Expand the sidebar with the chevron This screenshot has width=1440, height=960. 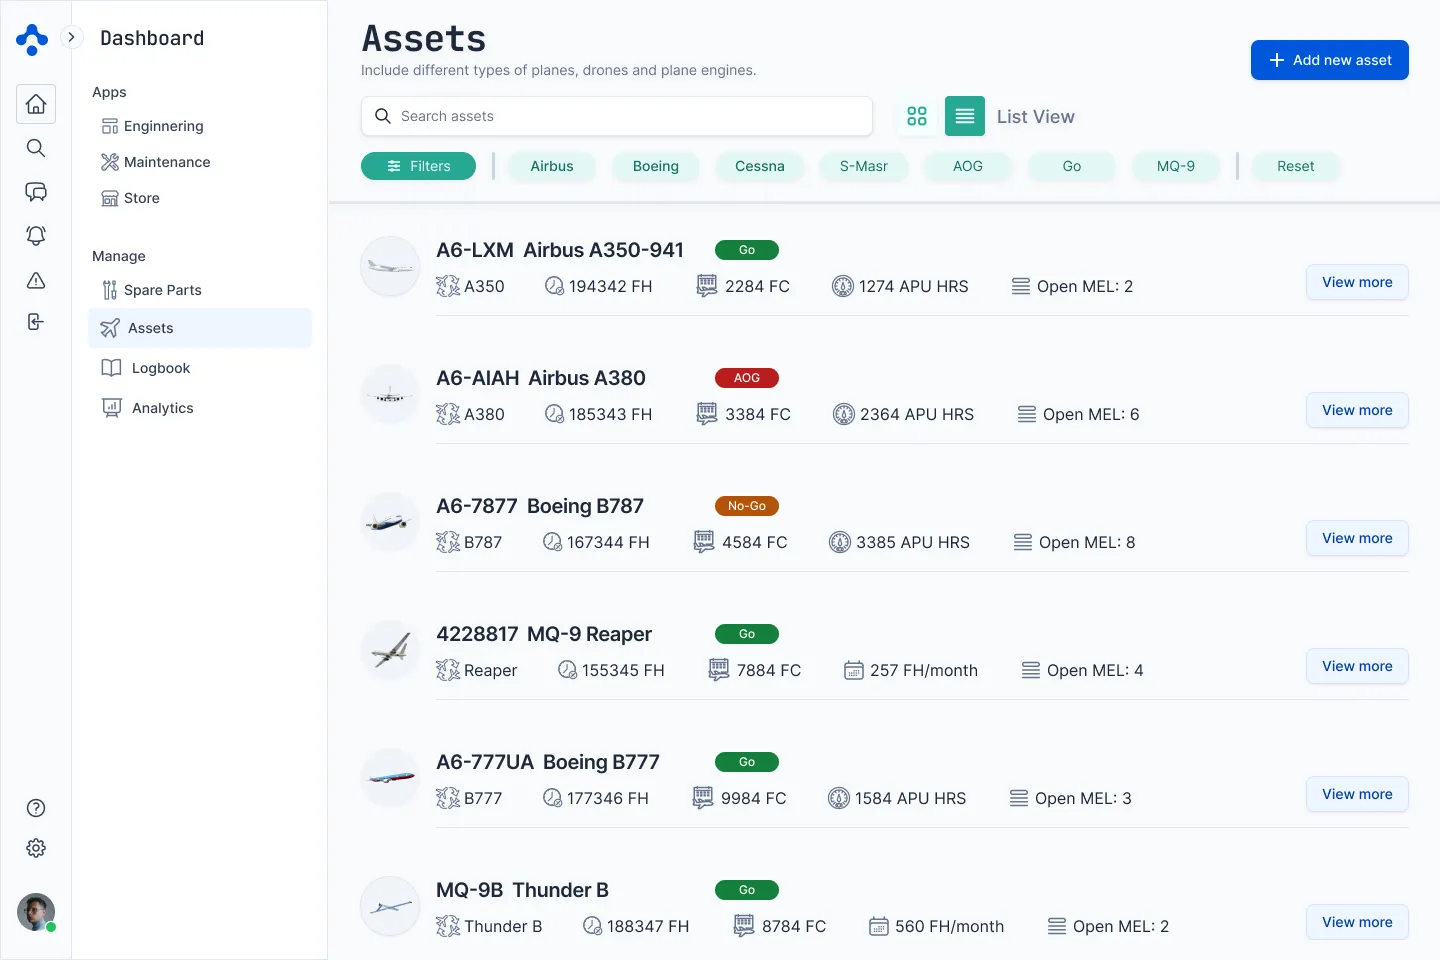click(x=71, y=37)
